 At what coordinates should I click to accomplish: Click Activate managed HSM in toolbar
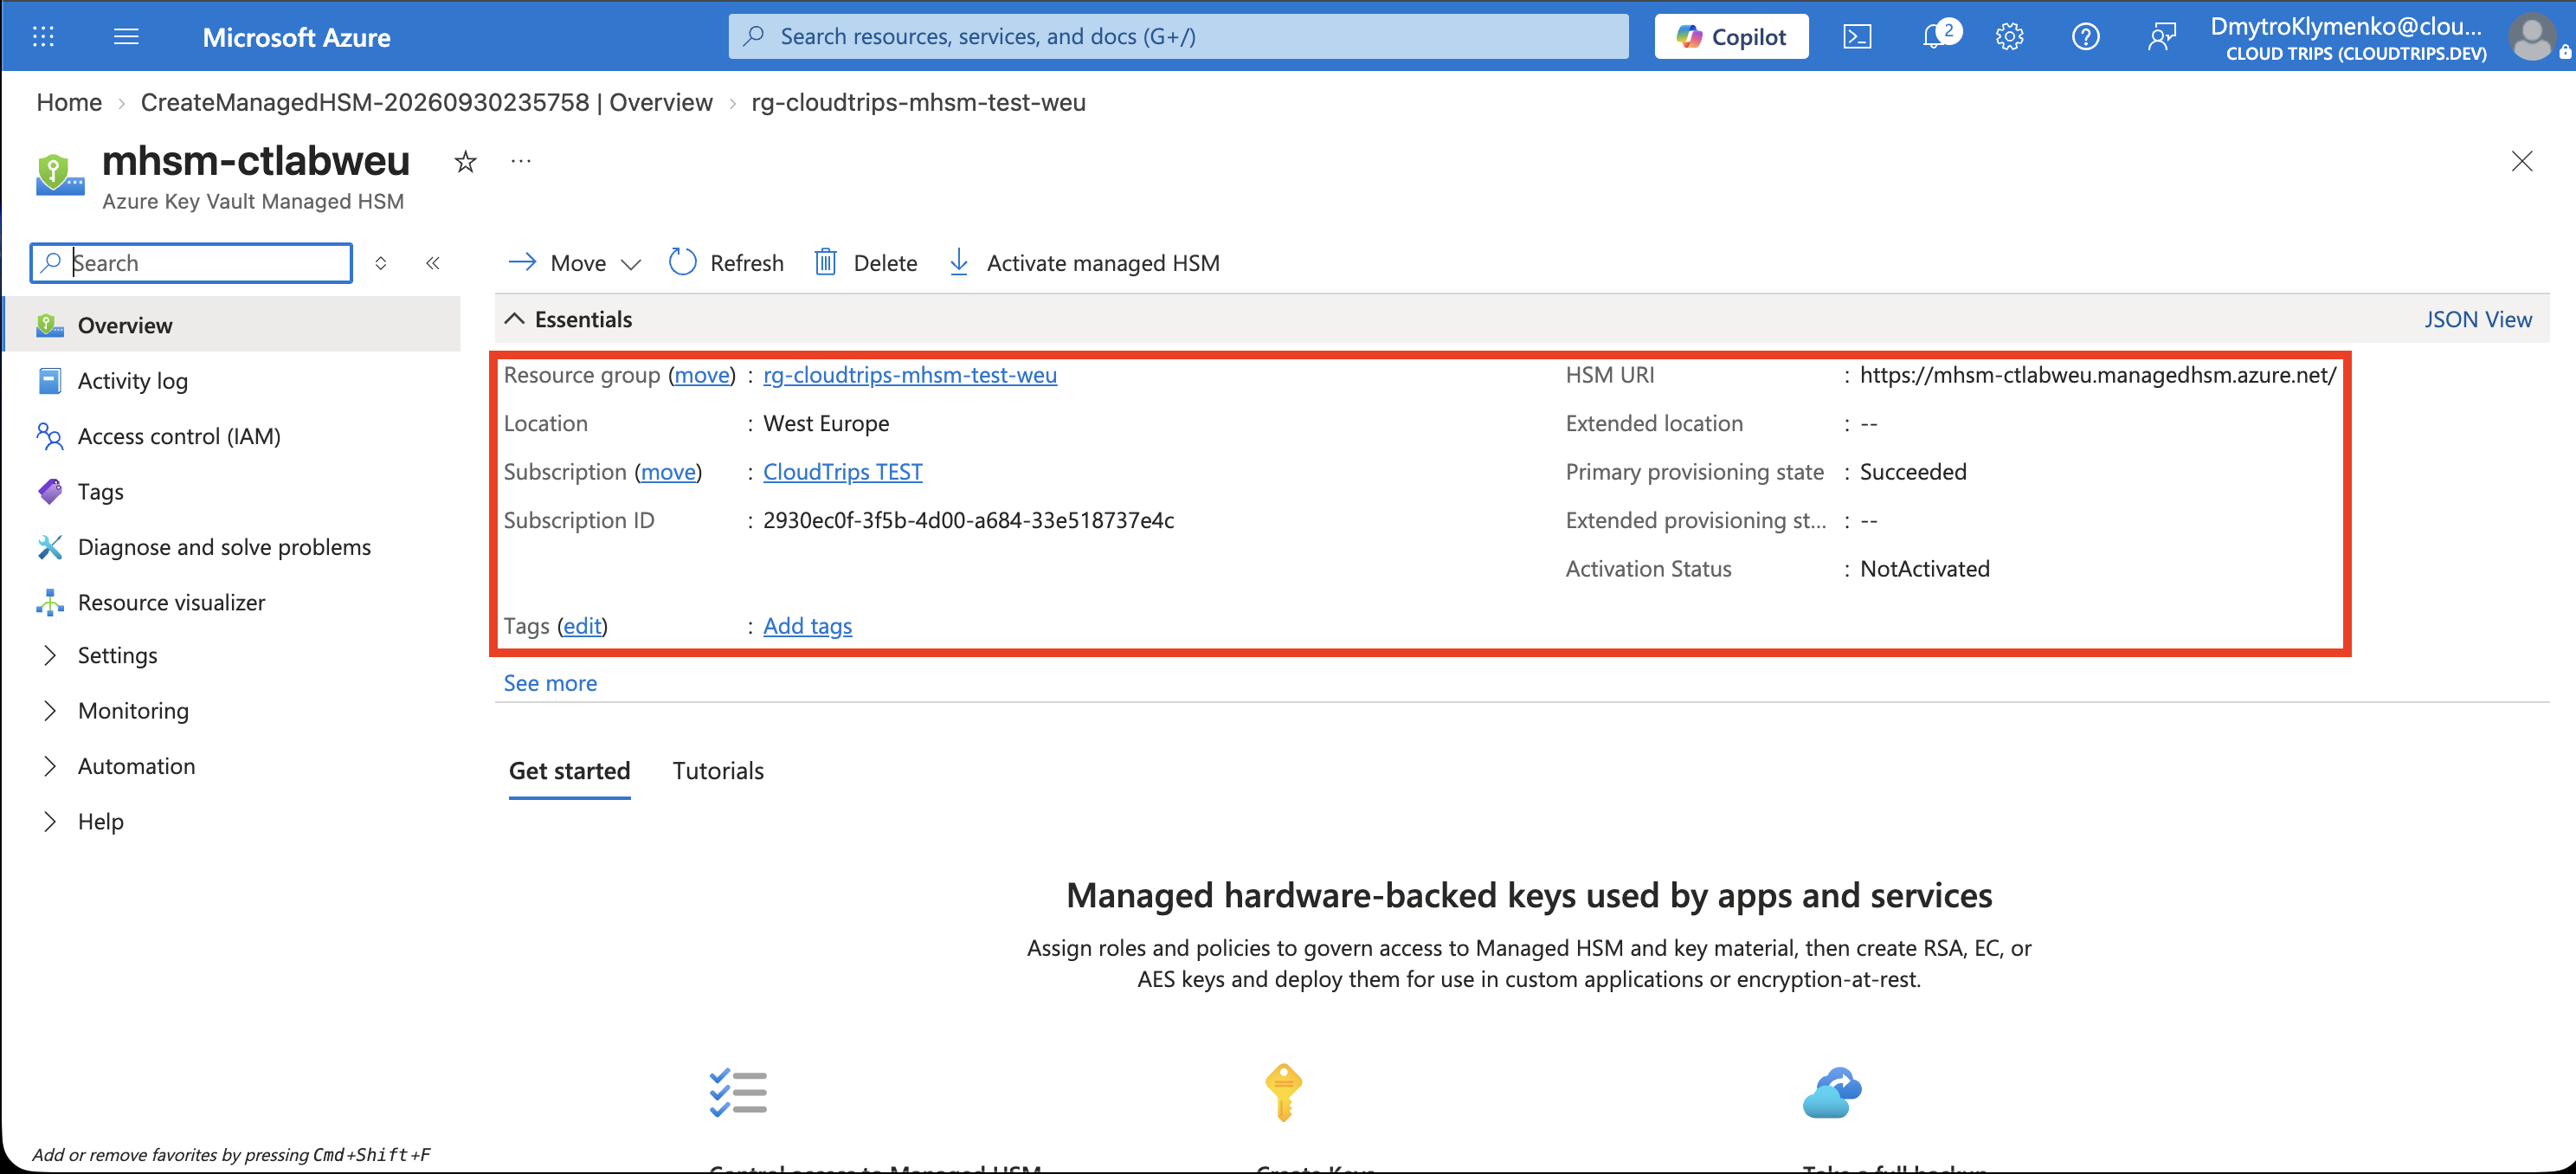[x=1084, y=263]
